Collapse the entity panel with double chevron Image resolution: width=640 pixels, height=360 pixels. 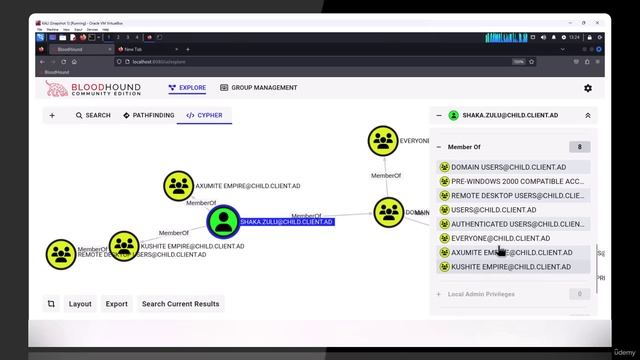[x=588, y=116]
